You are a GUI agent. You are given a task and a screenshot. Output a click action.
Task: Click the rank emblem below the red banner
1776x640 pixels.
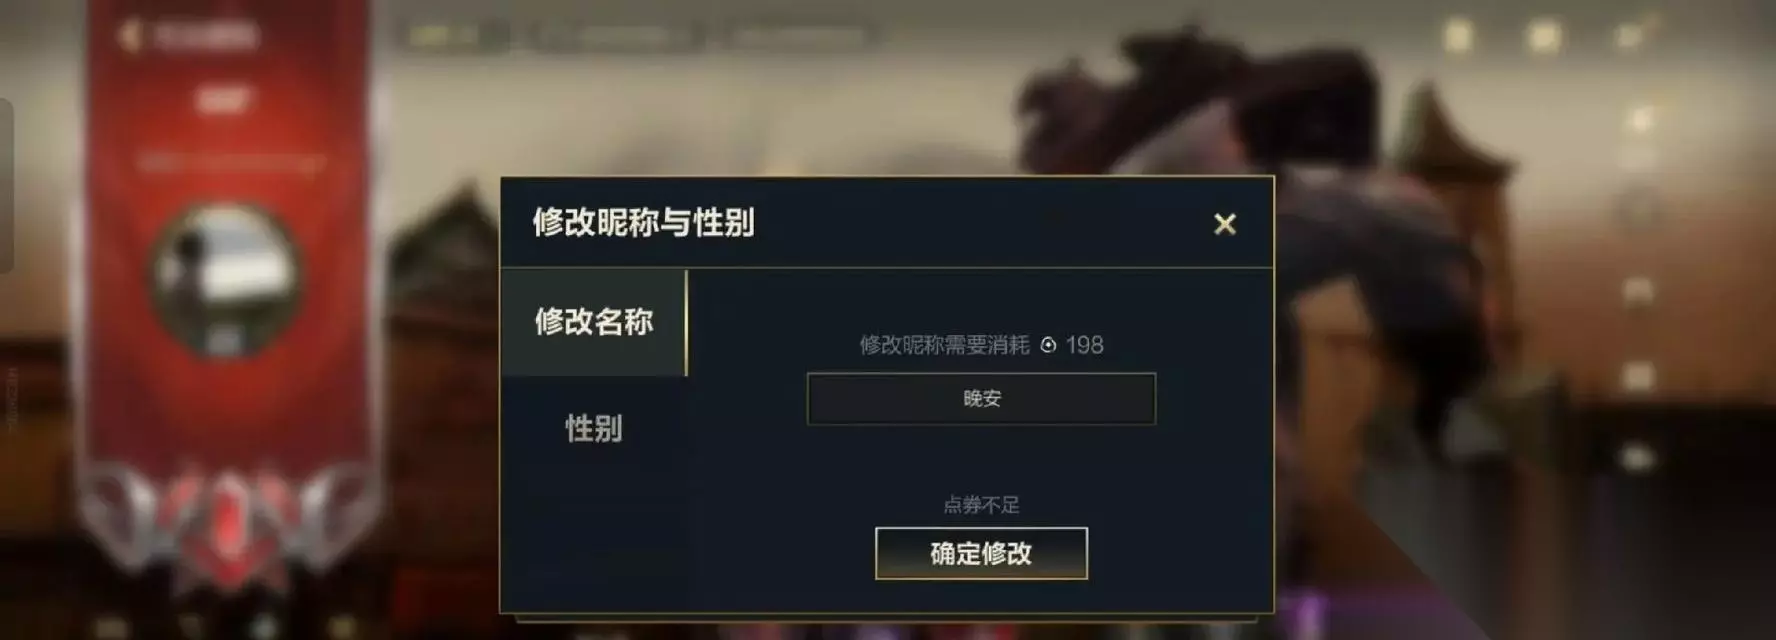click(x=228, y=525)
